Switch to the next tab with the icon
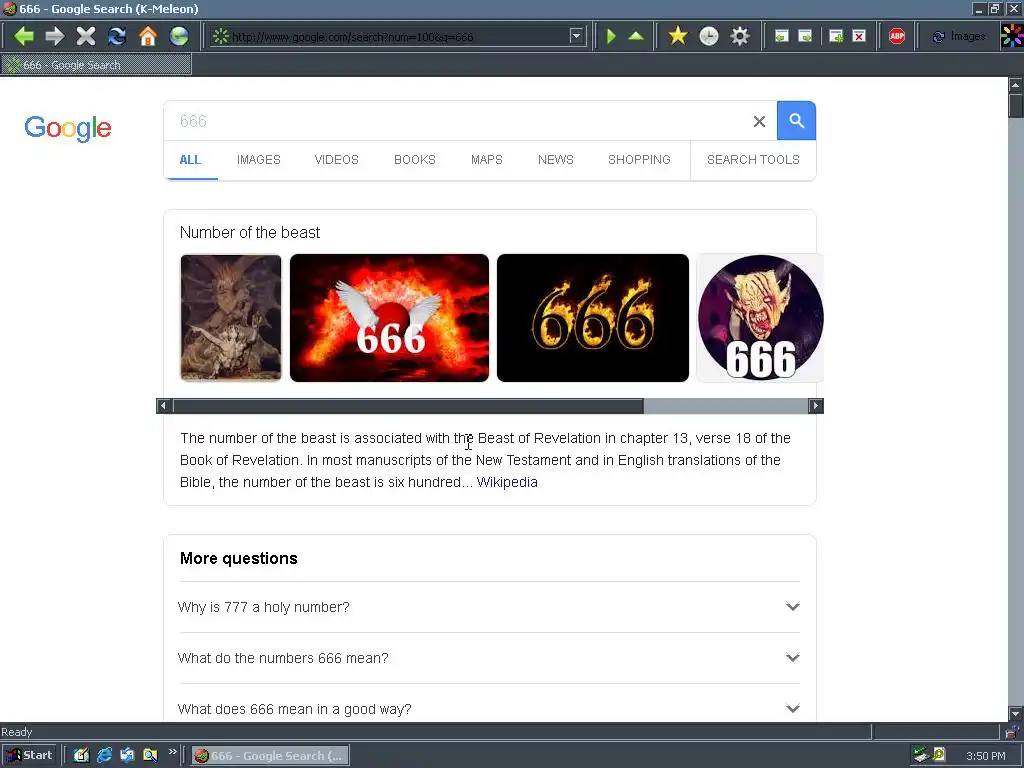The height and width of the screenshot is (768, 1024). pyautogui.click(x=805, y=37)
